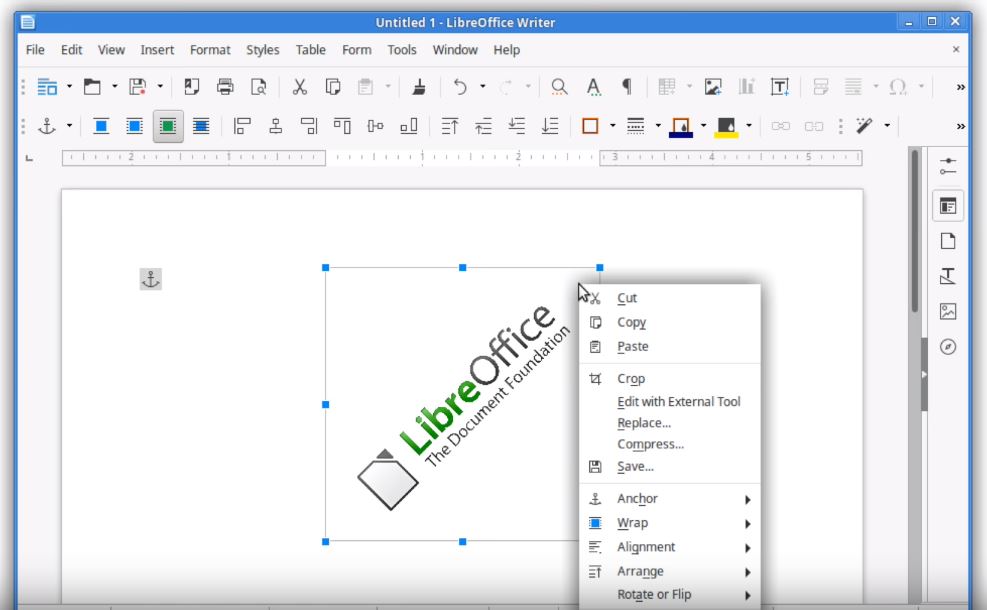Choose Save... from the context menu
Viewport: 987px width, 610px height.
coord(670,466)
